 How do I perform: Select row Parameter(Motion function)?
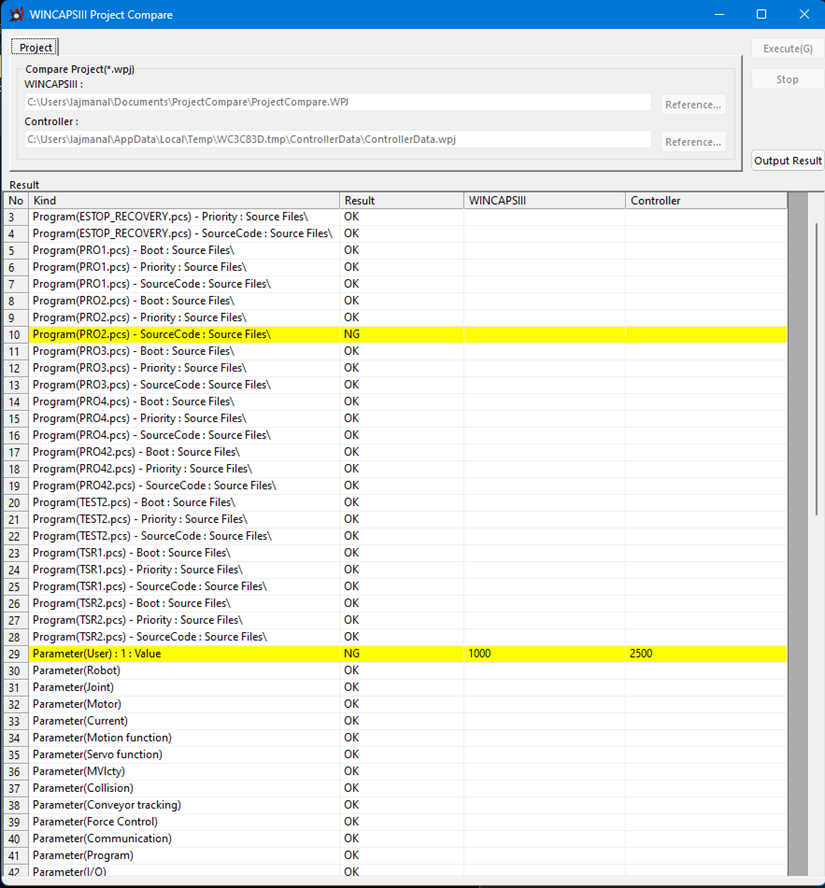pyautogui.click(x=395, y=737)
